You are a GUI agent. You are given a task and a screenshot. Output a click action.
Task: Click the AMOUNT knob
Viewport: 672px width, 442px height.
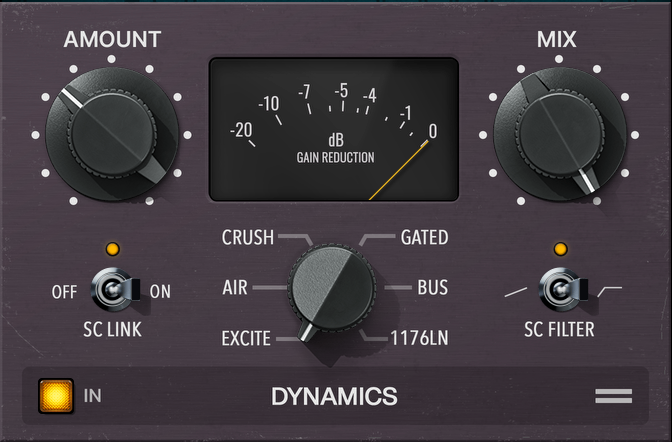point(112,134)
